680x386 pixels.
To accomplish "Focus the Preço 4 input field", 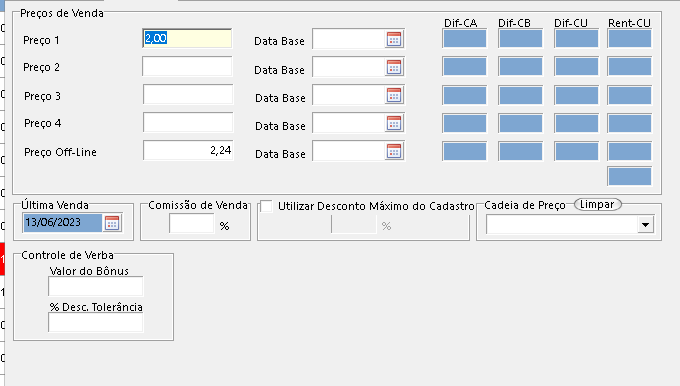I will pos(188,123).
